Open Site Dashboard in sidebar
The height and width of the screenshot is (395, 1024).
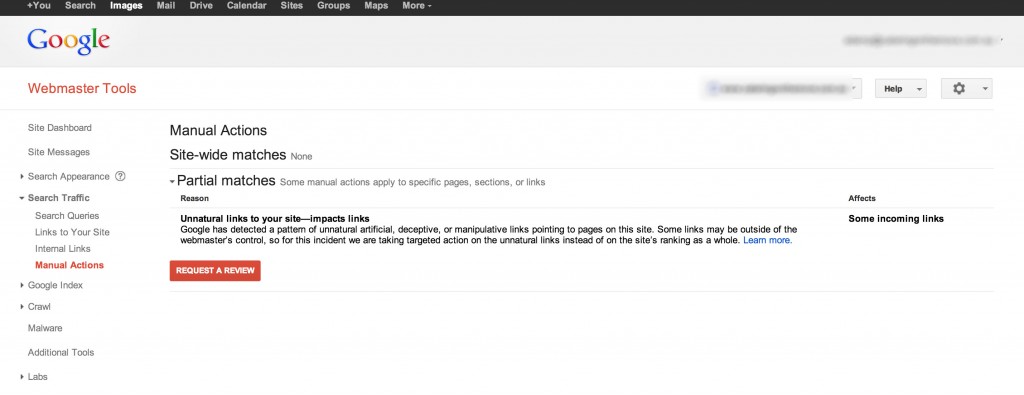point(59,128)
